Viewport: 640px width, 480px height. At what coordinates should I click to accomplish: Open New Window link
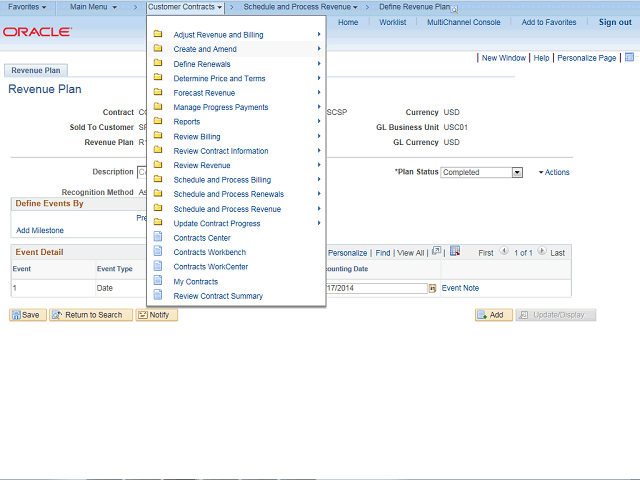coord(504,58)
